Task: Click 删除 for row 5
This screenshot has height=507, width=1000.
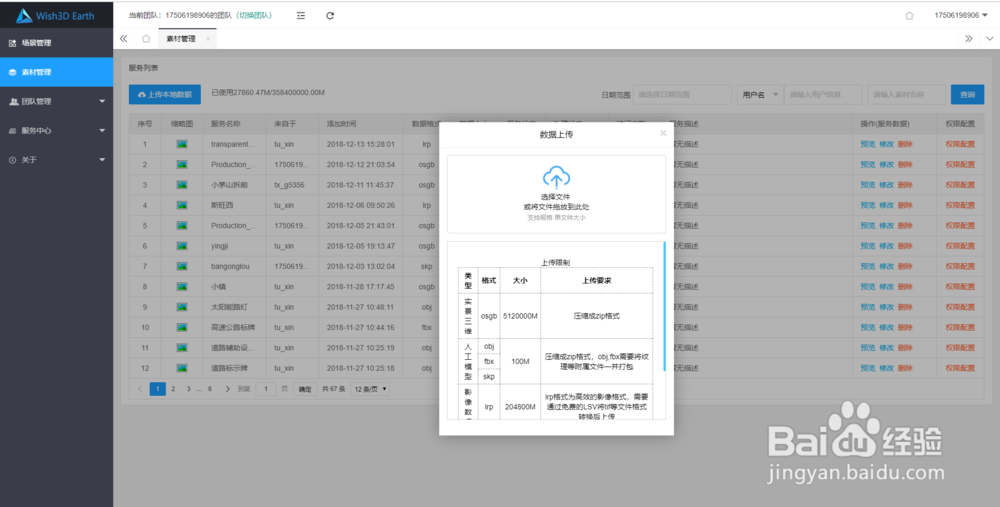Action: [904, 226]
